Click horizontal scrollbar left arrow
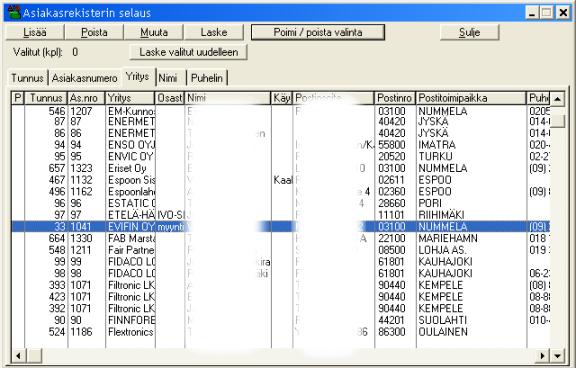This screenshot has height=368, width=576. pyautogui.click(x=18, y=356)
